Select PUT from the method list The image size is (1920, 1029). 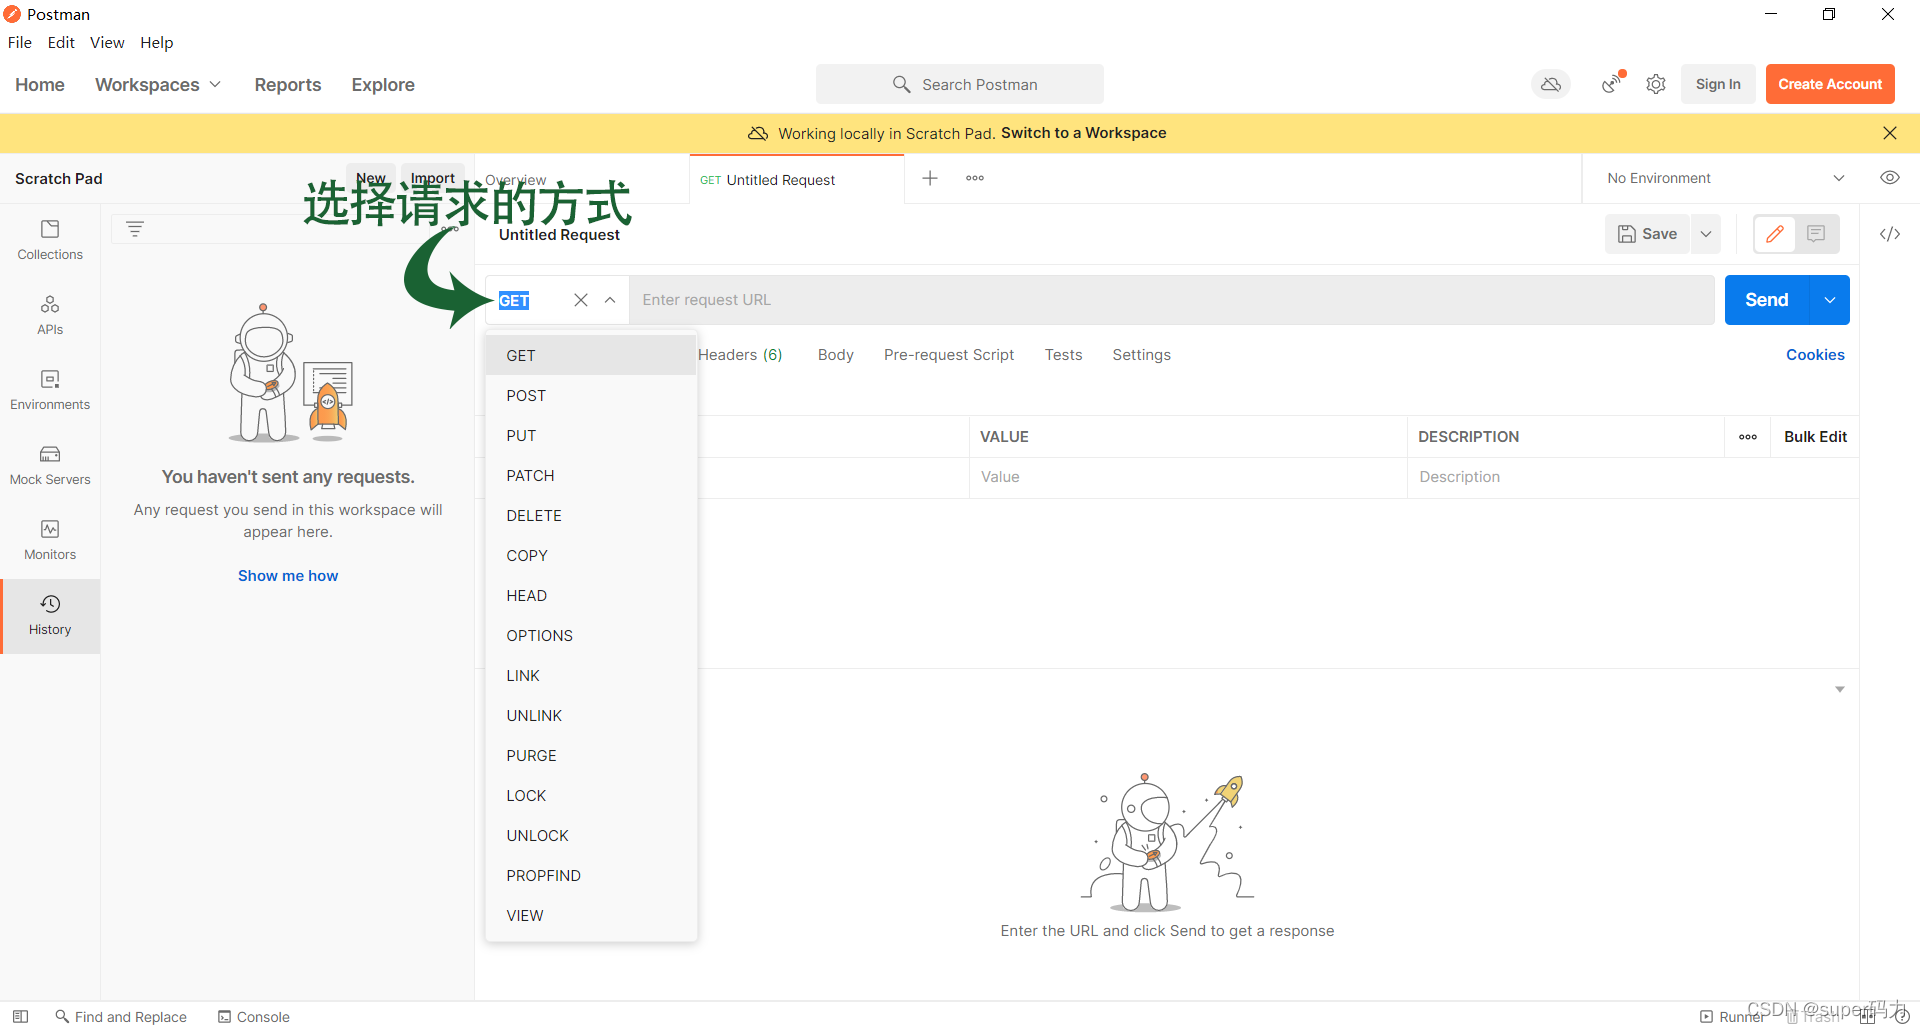point(591,436)
